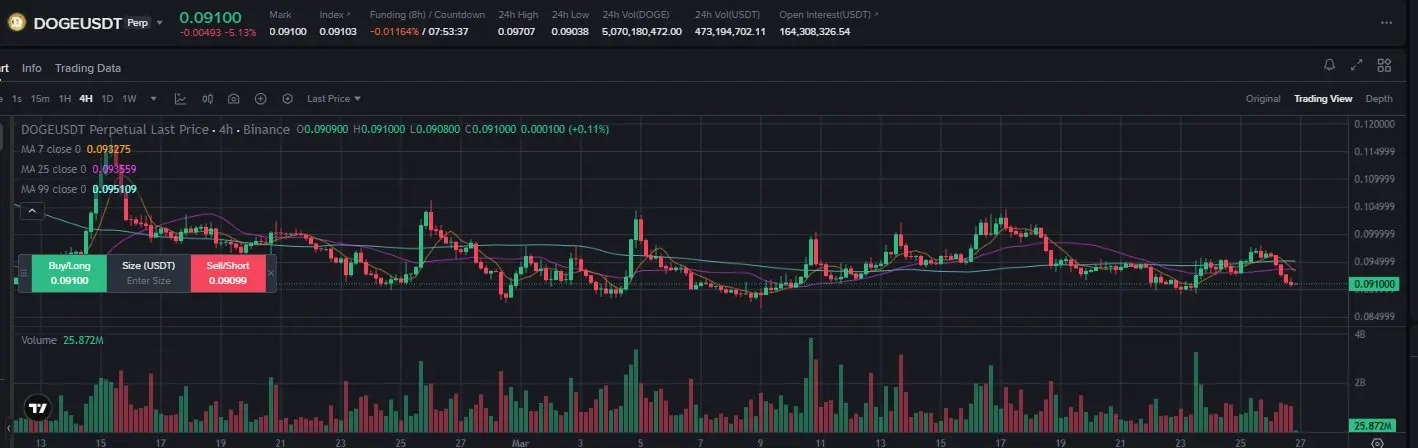The image size is (1418, 448).
Task: Select the Original chart view
Action: click(x=1263, y=99)
